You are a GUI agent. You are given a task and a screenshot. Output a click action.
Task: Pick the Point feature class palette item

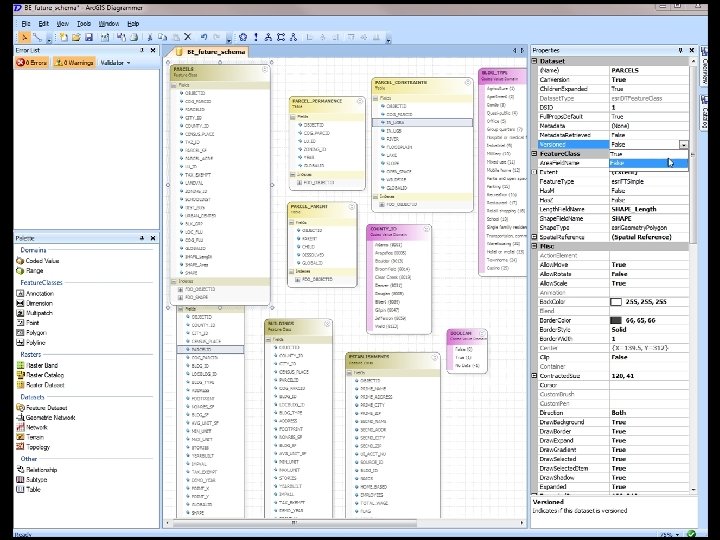pyautogui.click(x=28, y=323)
